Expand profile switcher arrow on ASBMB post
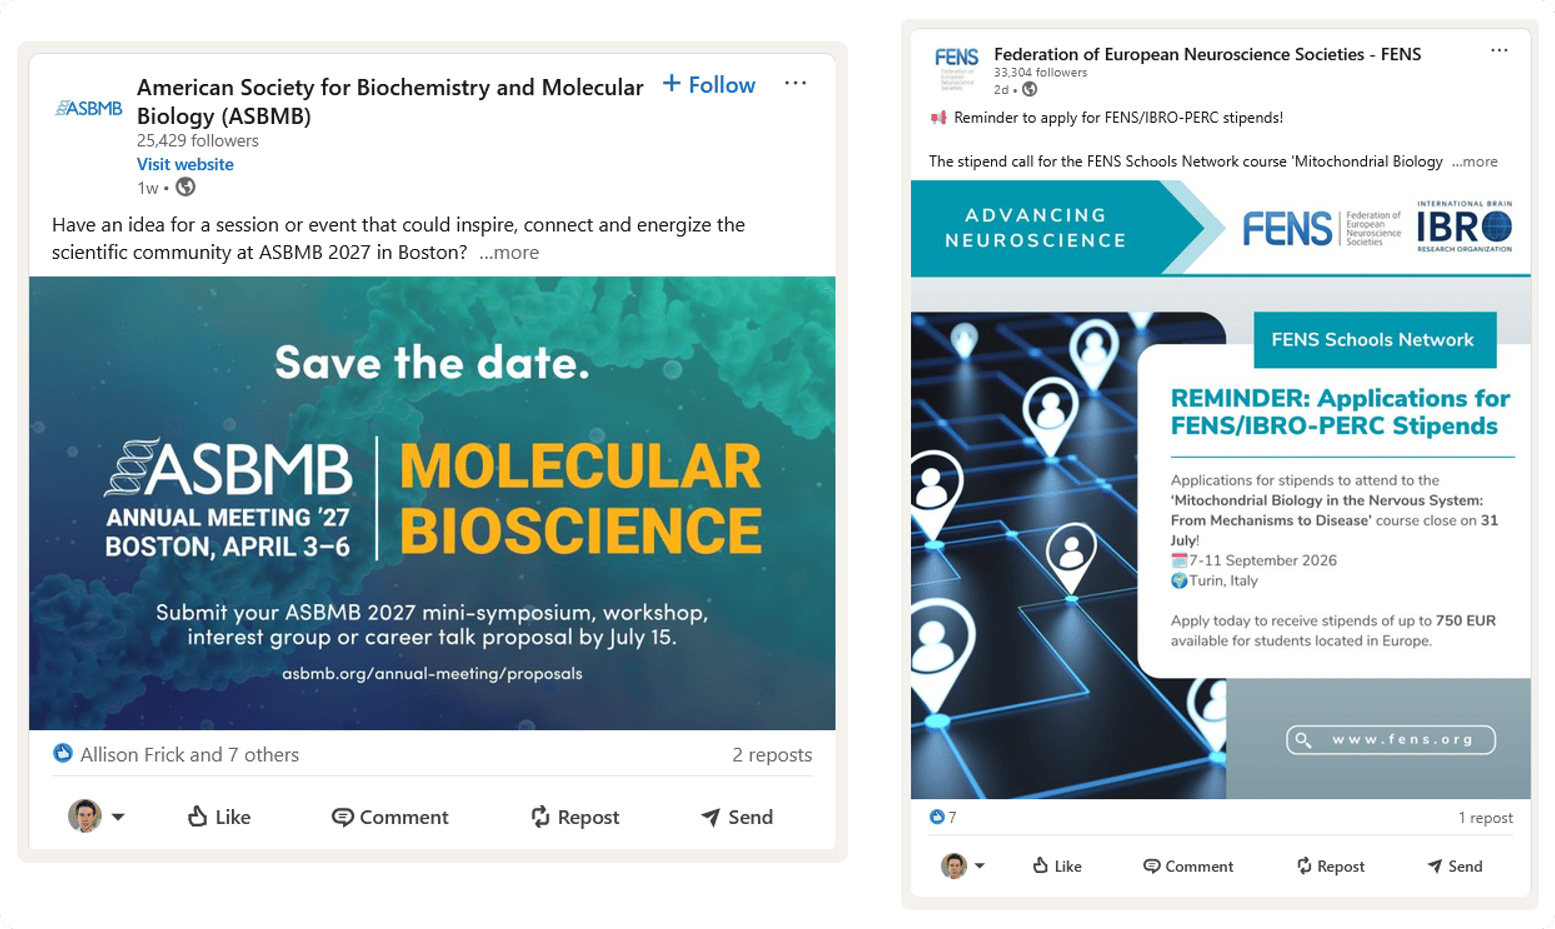The image size is (1555, 929). point(118,817)
